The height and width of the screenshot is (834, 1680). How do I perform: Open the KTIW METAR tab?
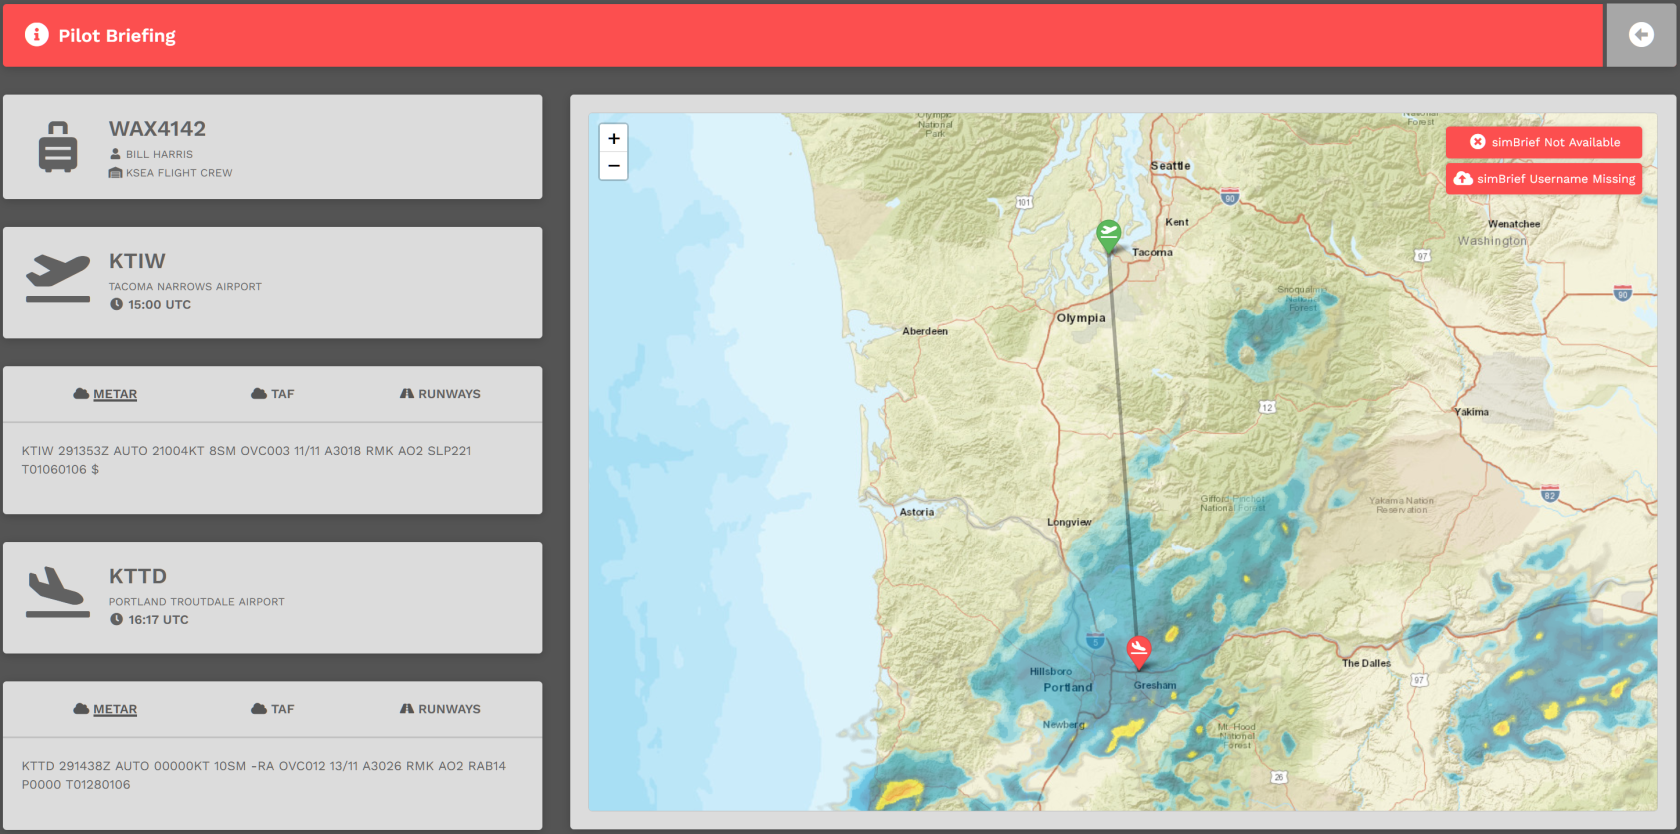point(105,394)
